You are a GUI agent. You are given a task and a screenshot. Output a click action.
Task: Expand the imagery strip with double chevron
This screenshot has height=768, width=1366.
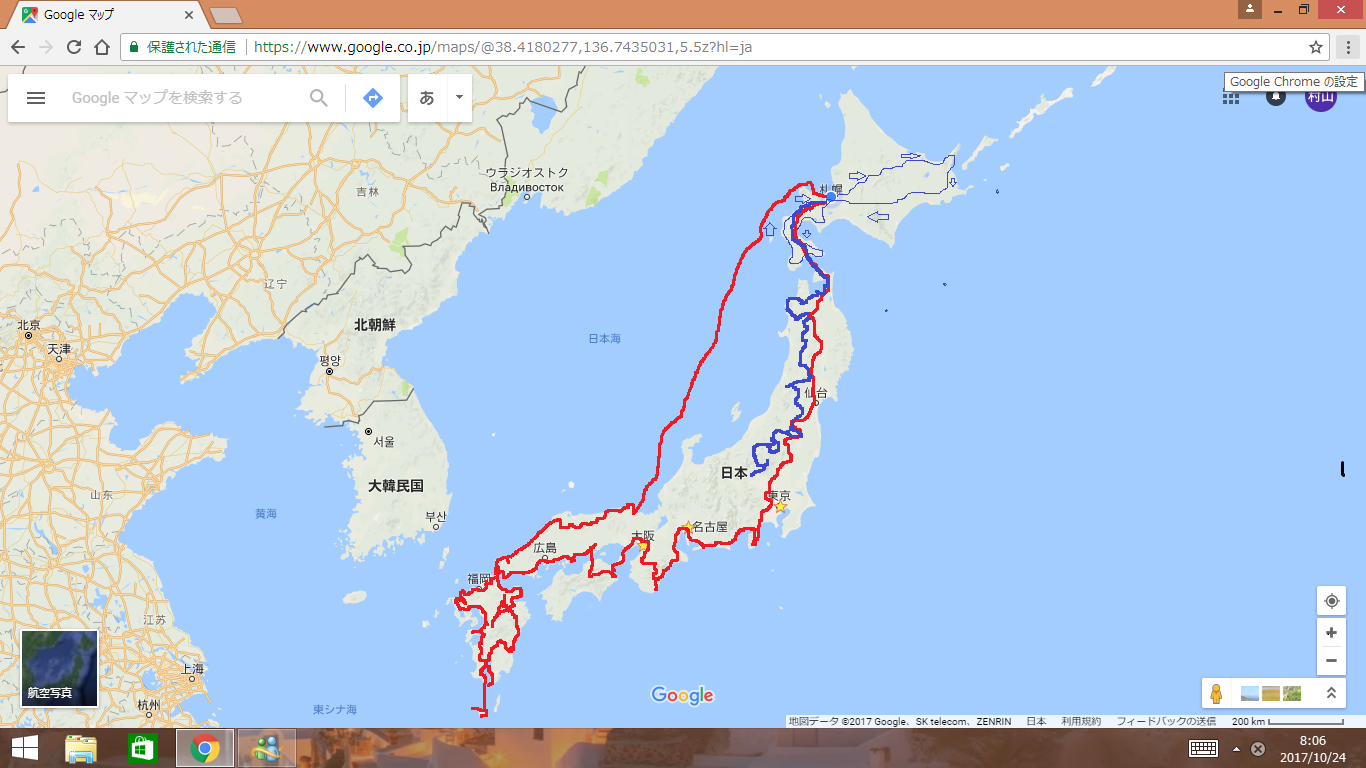[1331, 693]
